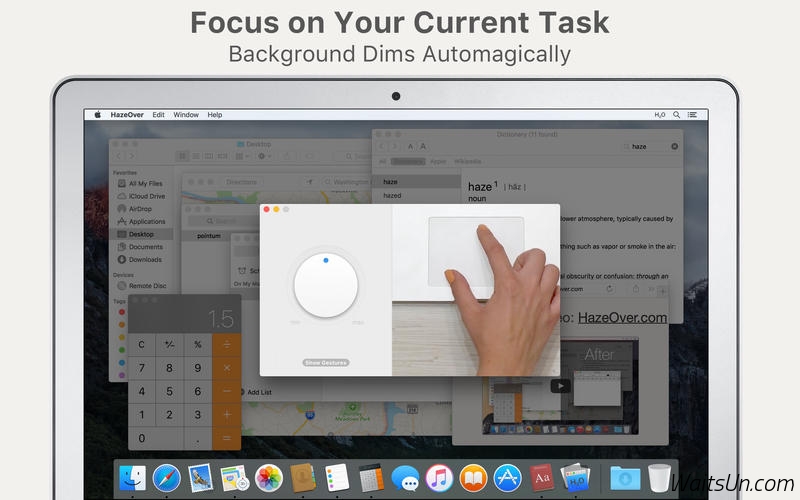Screen dimensions: 800x500
Task: Click the trackpad gesture demo image
Action: 476,290
